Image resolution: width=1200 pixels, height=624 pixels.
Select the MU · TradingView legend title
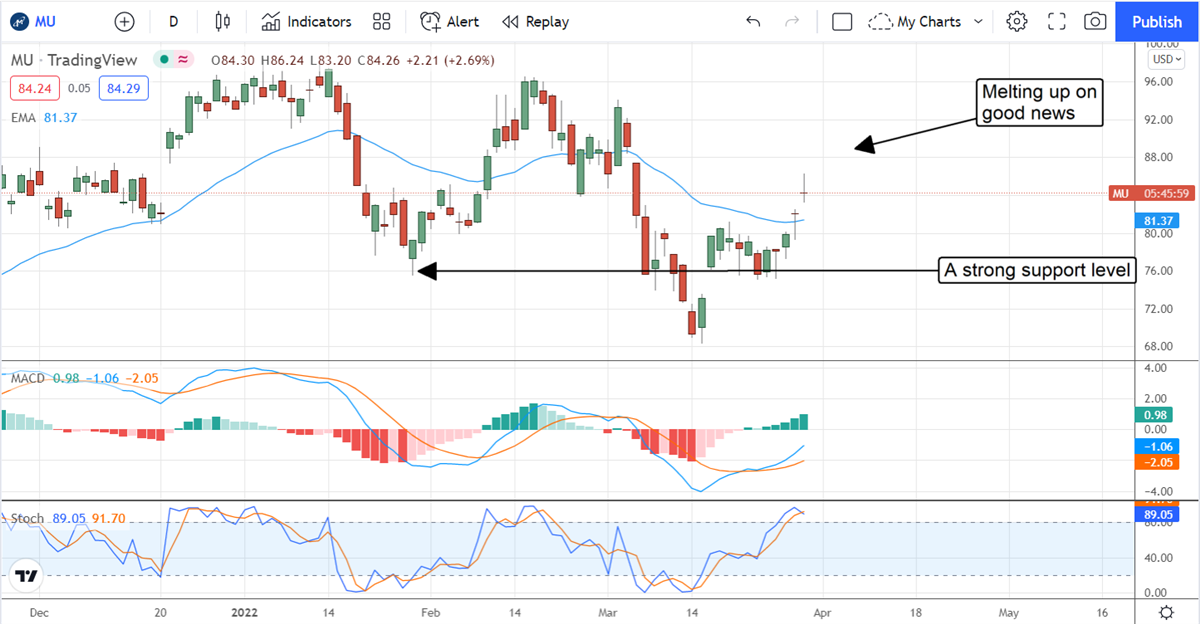pyautogui.click(x=76, y=60)
